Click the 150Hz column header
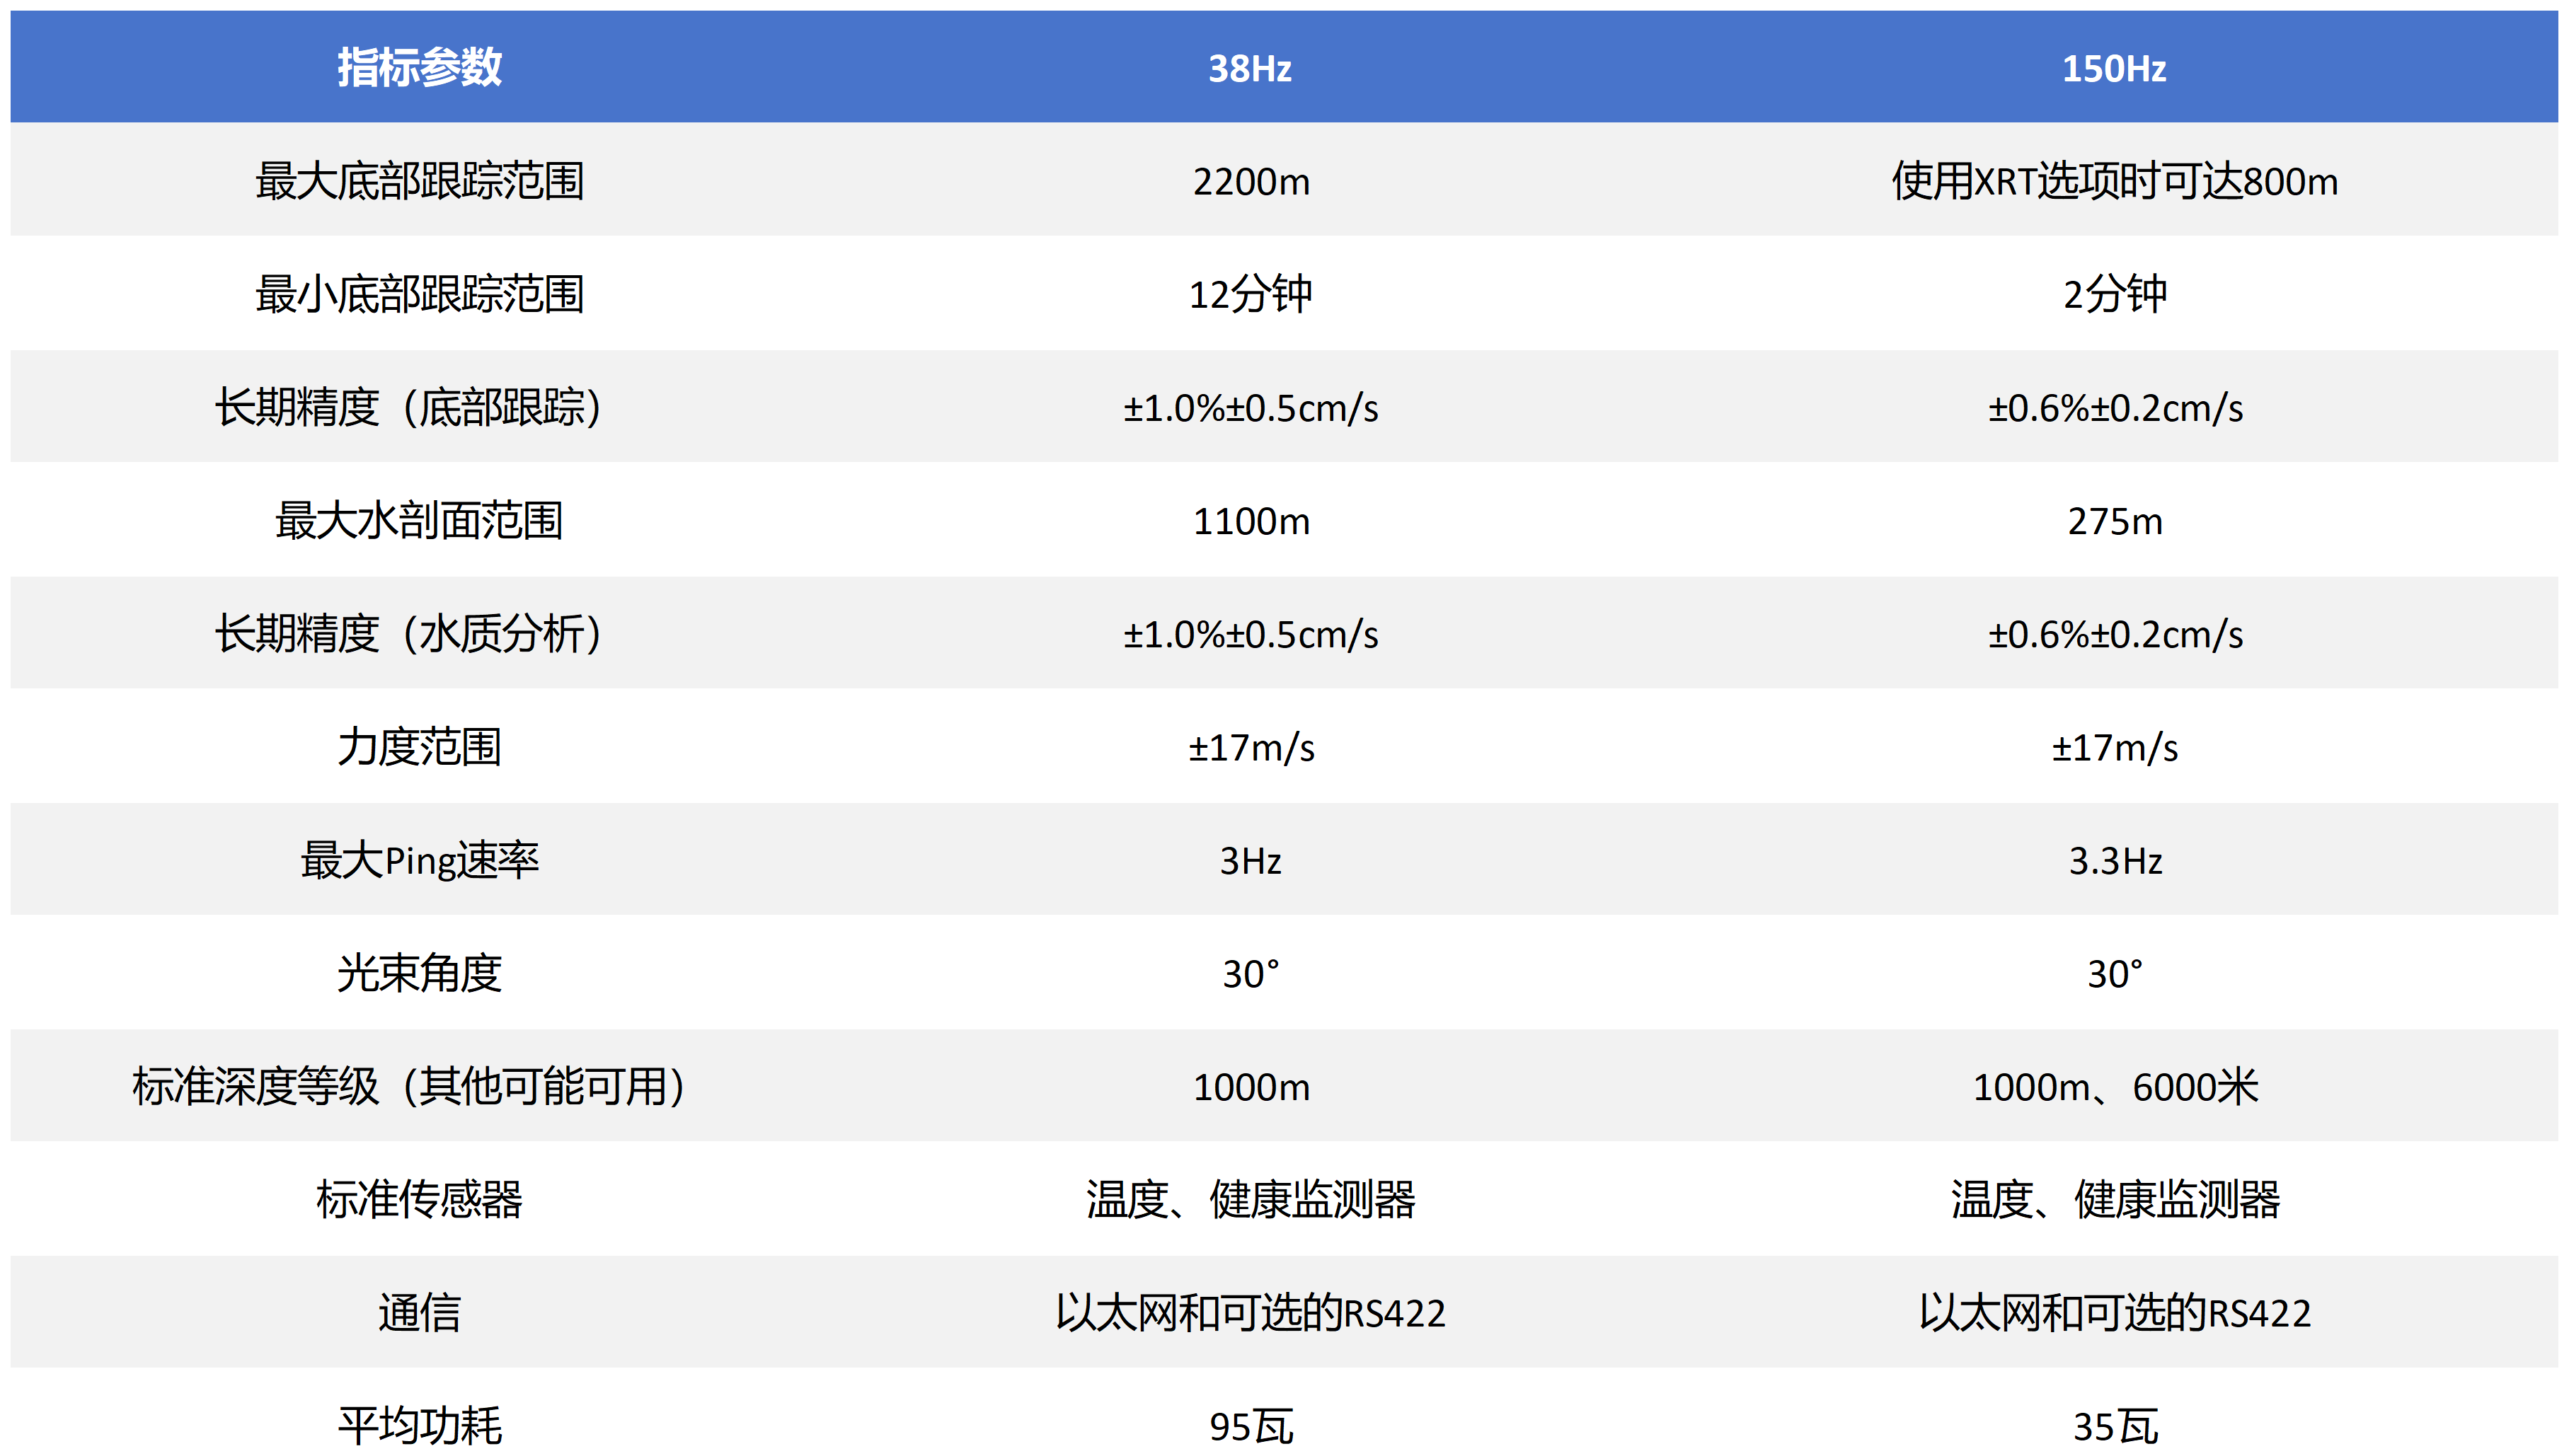The height and width of the screenshot is (1456, 2569). point(2114,68)
